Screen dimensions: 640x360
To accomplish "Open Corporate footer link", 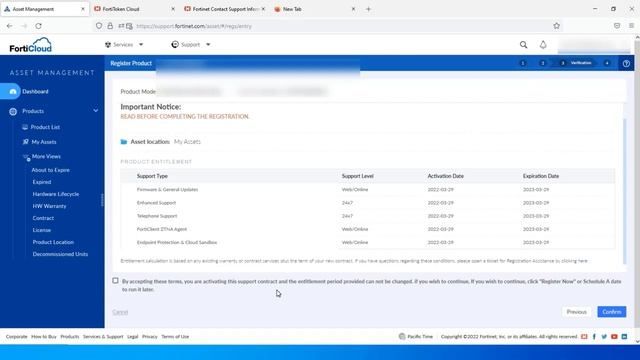I will point(16,337).
